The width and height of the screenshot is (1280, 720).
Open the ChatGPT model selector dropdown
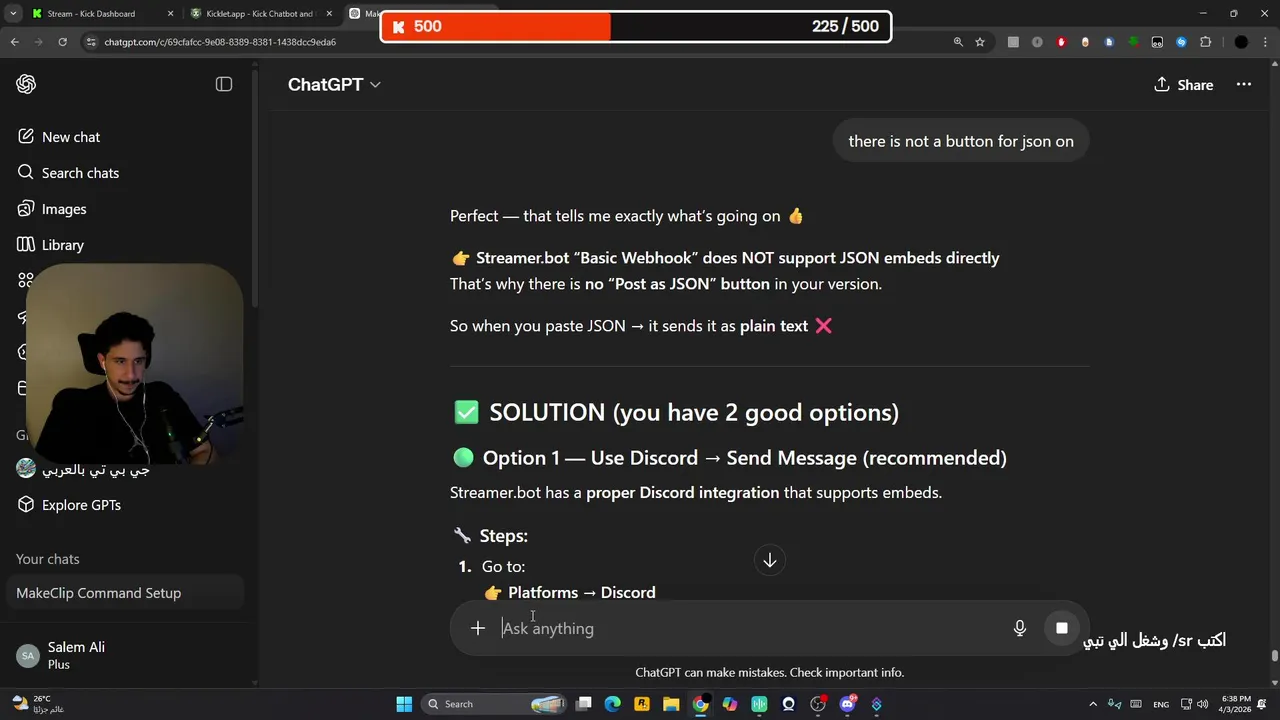[334, 85]
